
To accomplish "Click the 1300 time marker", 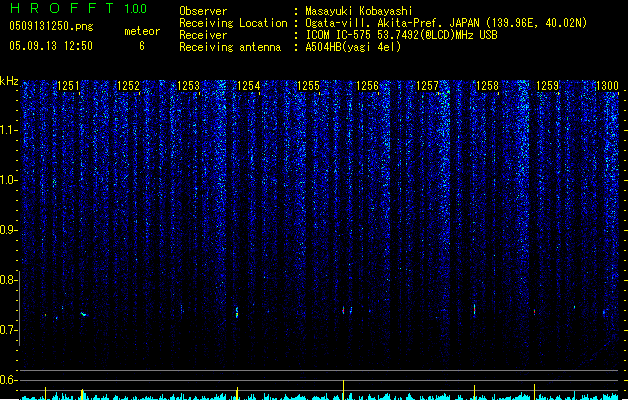I will 607,86.
